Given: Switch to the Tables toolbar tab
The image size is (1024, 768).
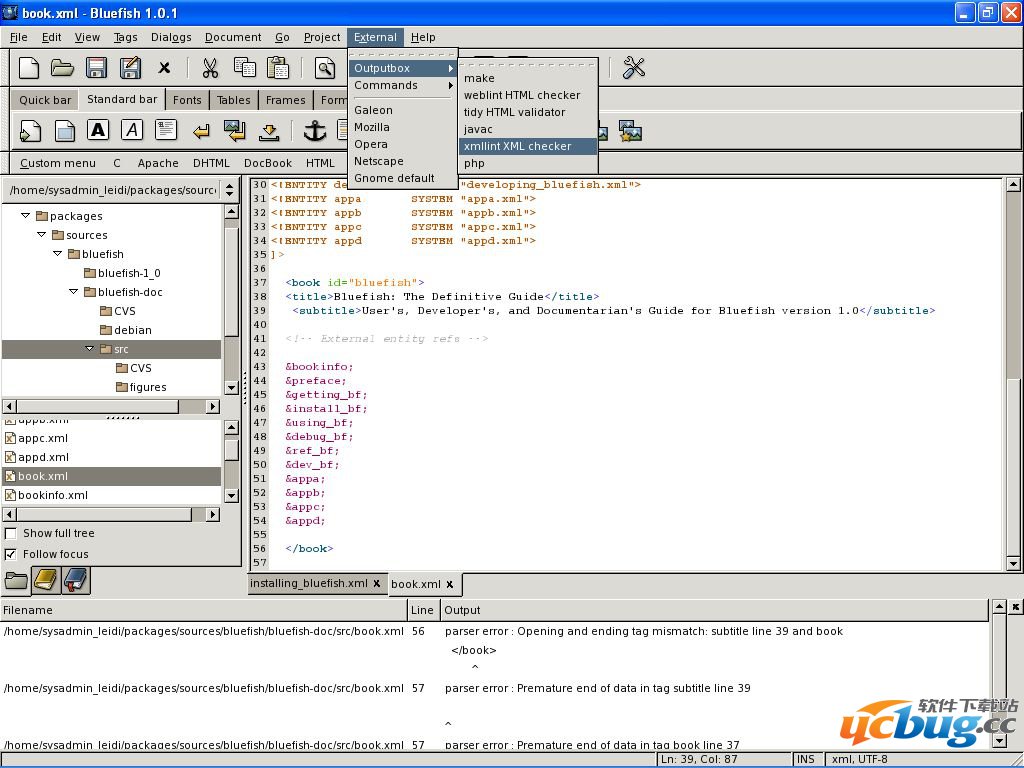Looking at the screenshot, I should (233, 100).
